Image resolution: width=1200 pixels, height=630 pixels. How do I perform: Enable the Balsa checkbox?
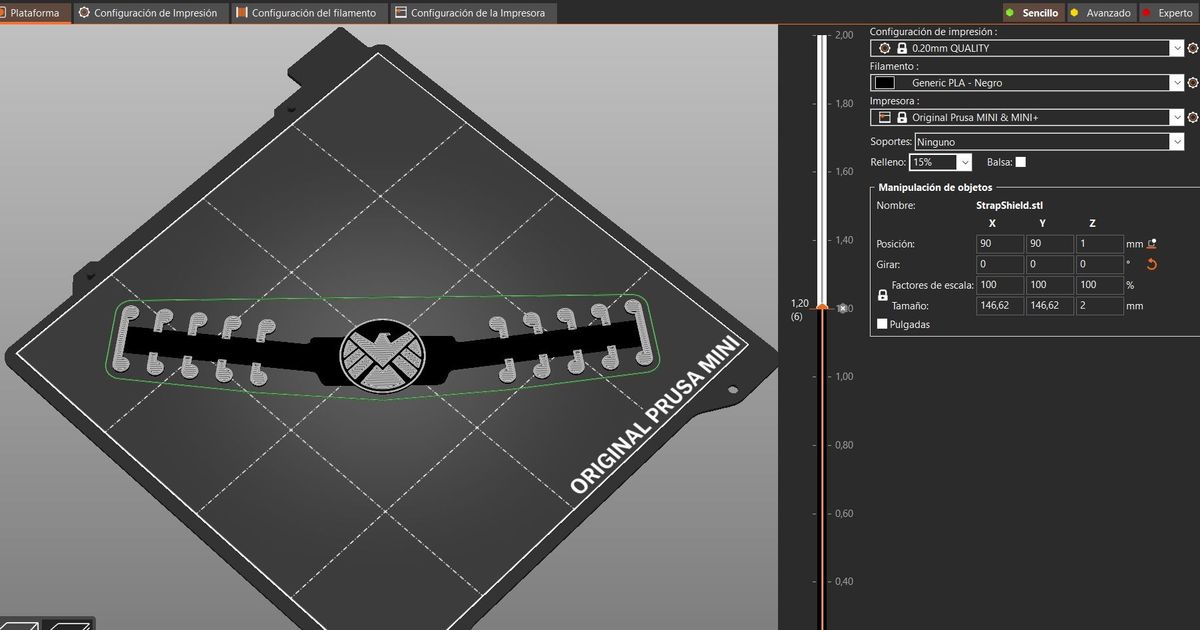pyautogui.click(x=1022, y=161)
